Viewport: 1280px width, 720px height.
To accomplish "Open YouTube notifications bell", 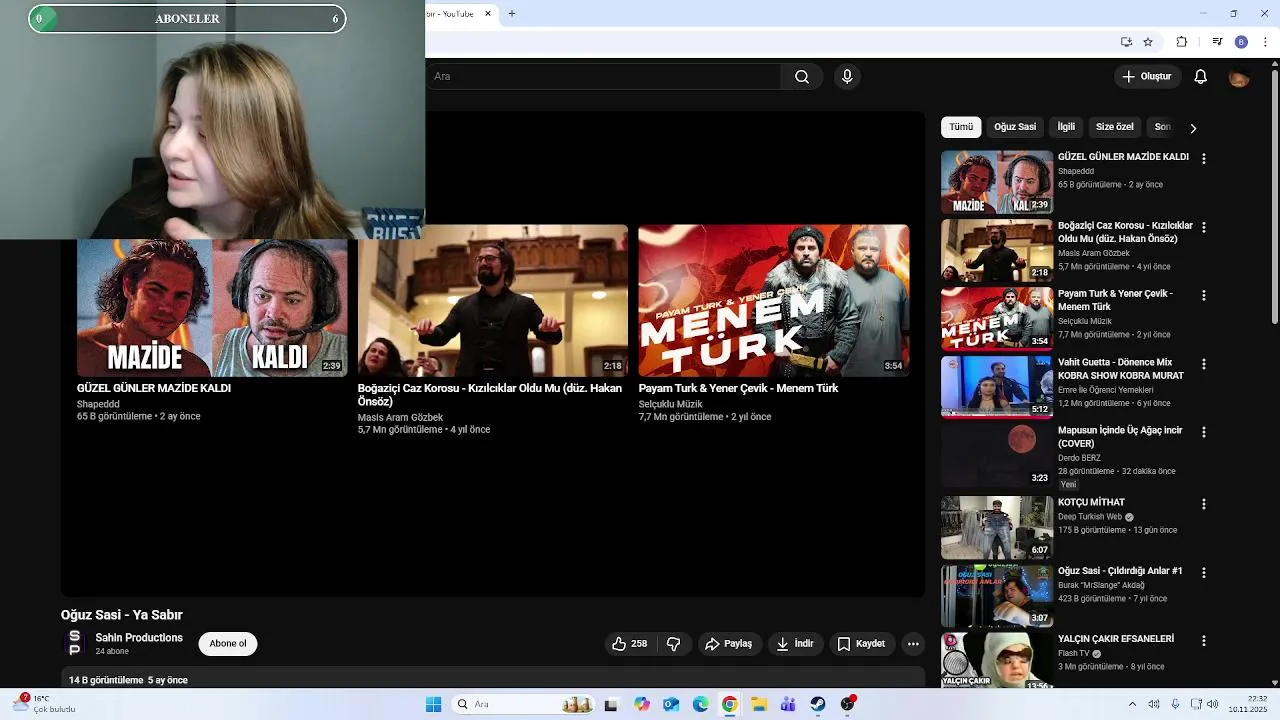I will pyautogui.click(x=1201, y=77).
